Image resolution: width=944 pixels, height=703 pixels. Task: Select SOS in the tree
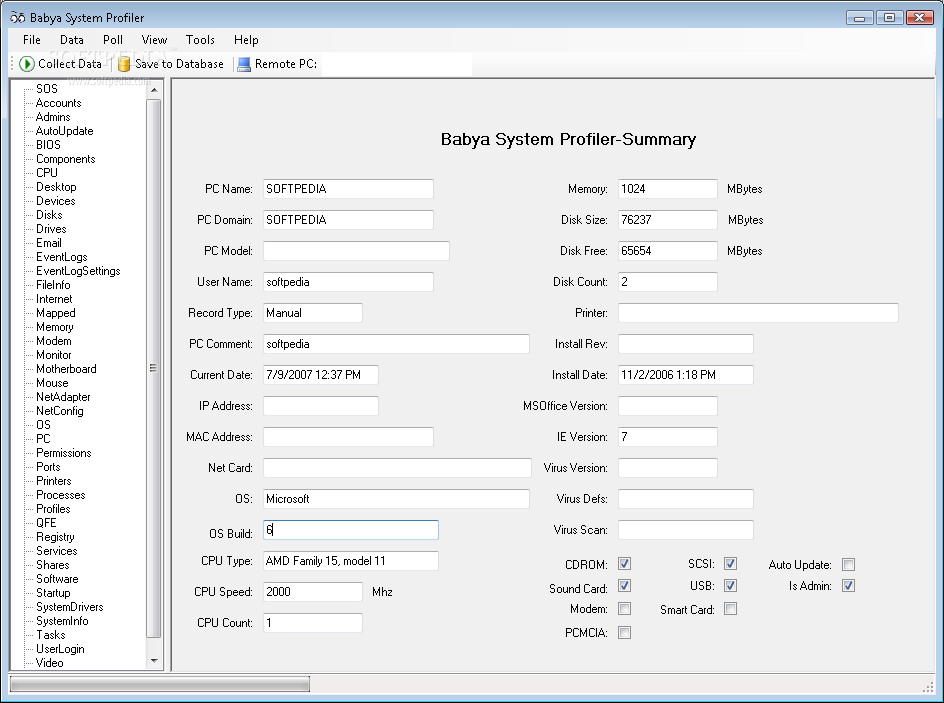click(x=47, y=88)
